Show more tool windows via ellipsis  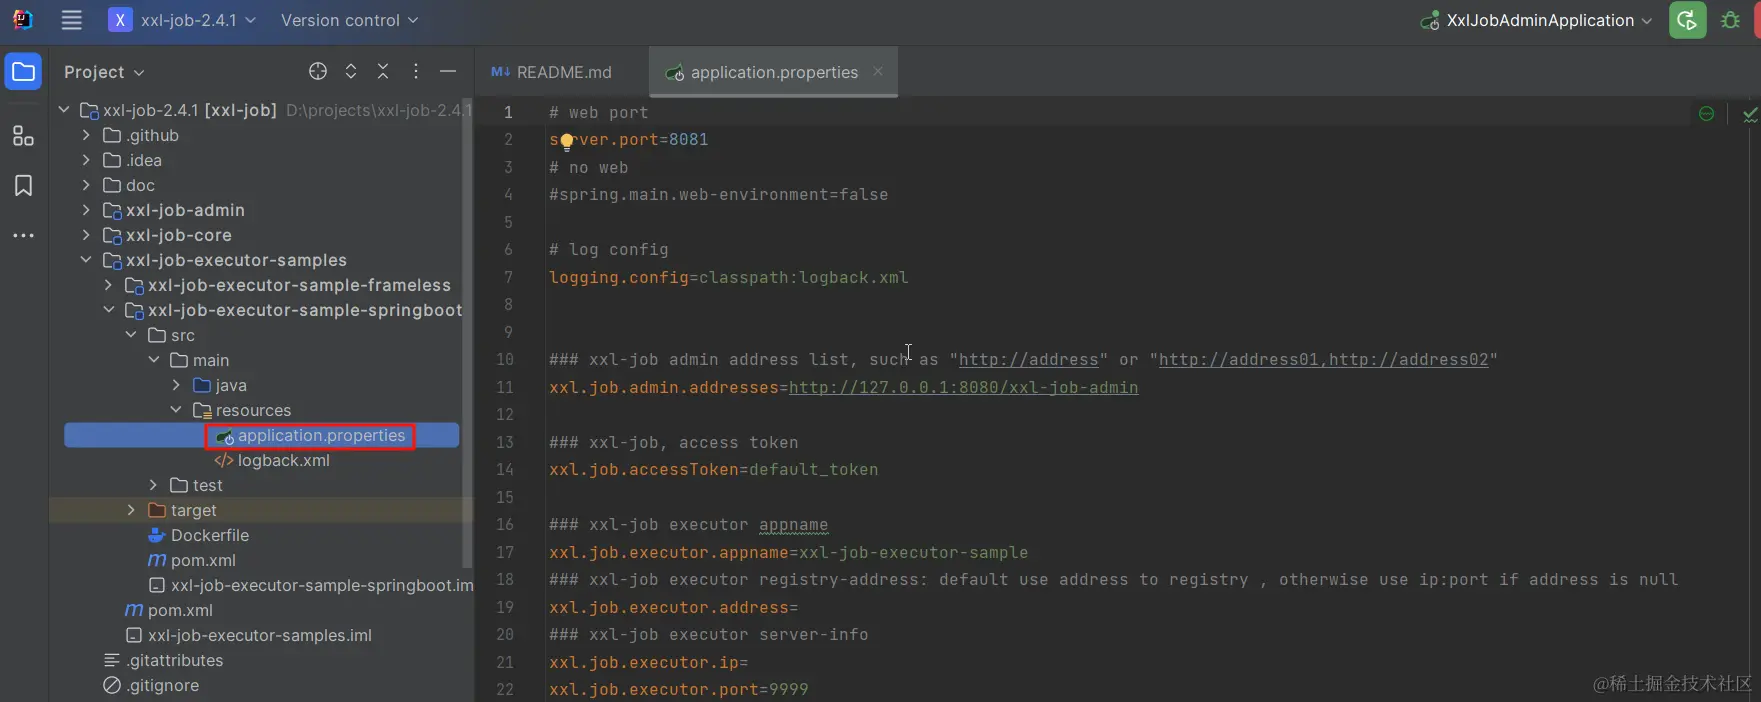pyautogui.click(x=24, y=236)
